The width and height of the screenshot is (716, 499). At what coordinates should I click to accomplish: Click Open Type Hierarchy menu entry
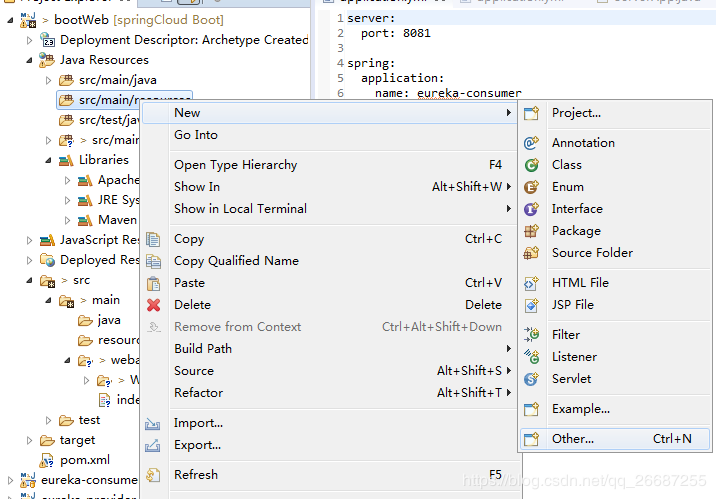click(235, 165)
